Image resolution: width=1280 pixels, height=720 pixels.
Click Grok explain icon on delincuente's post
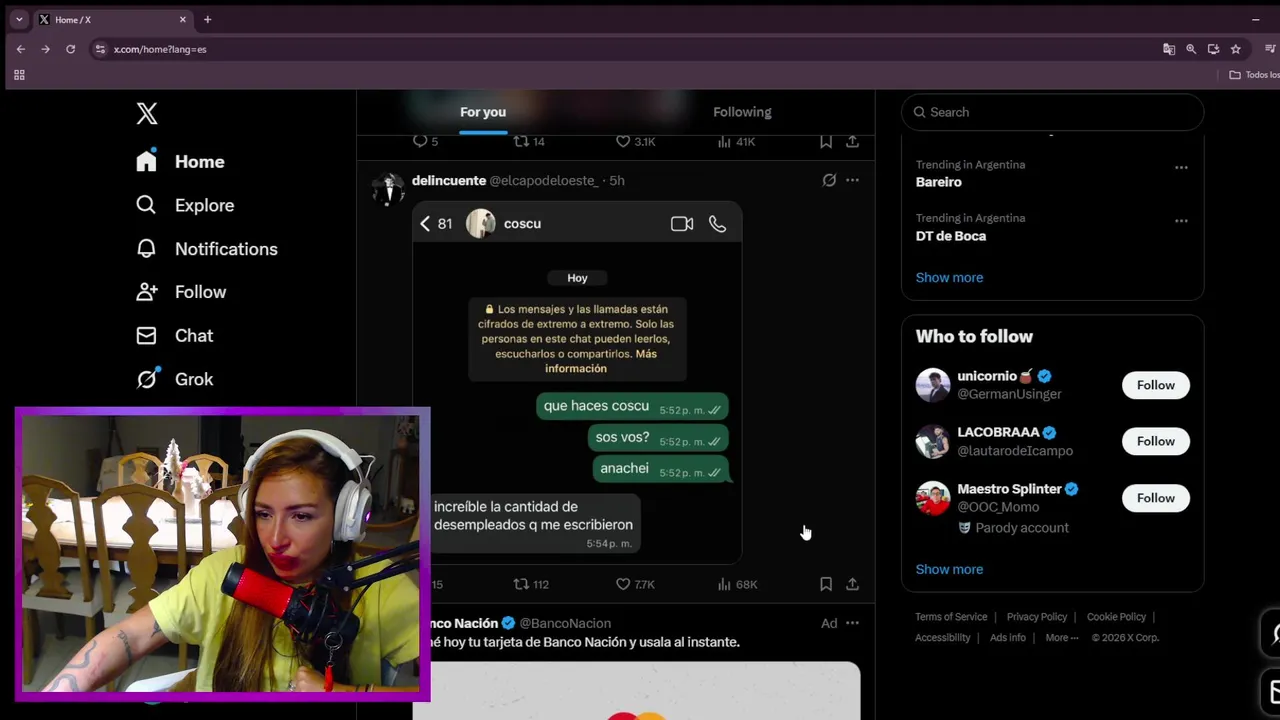pos(829,180)
